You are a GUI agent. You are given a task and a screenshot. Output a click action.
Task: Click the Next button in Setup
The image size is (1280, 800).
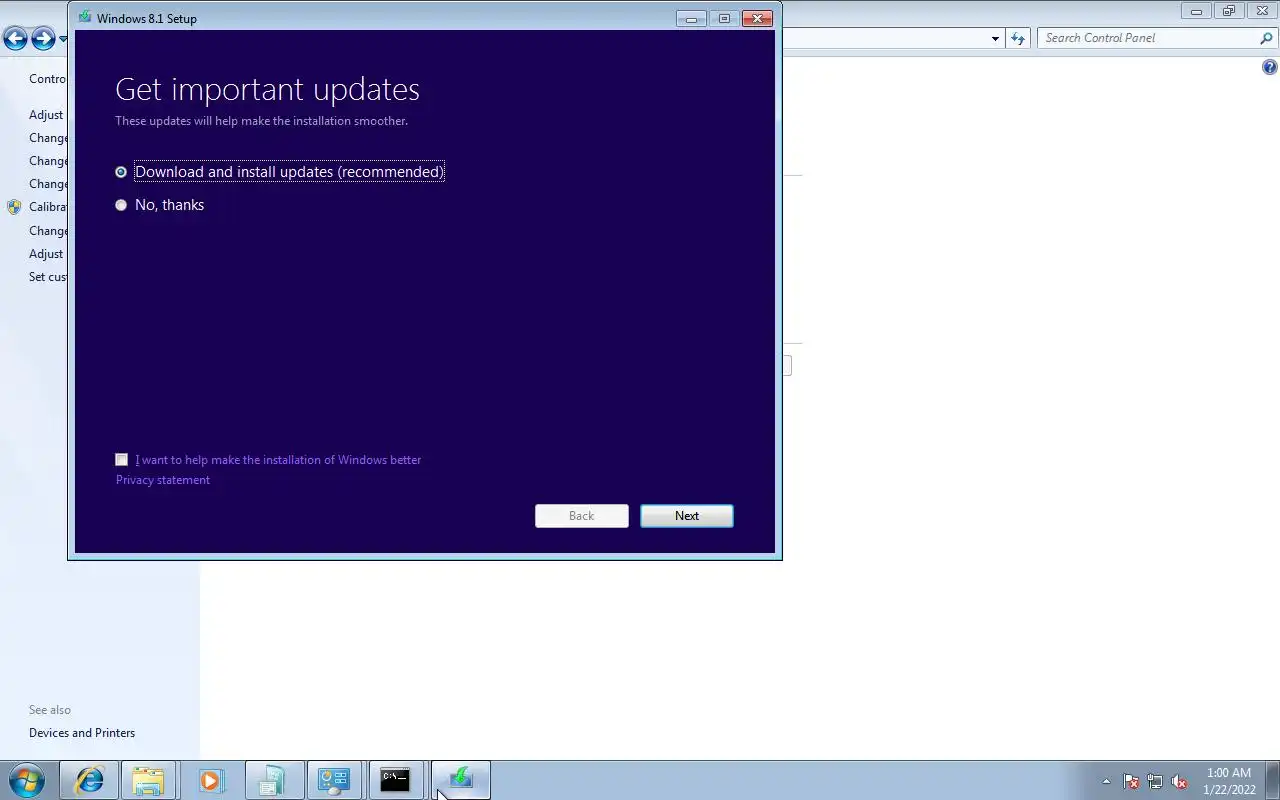pyautogui.click(x=687, y=516)
